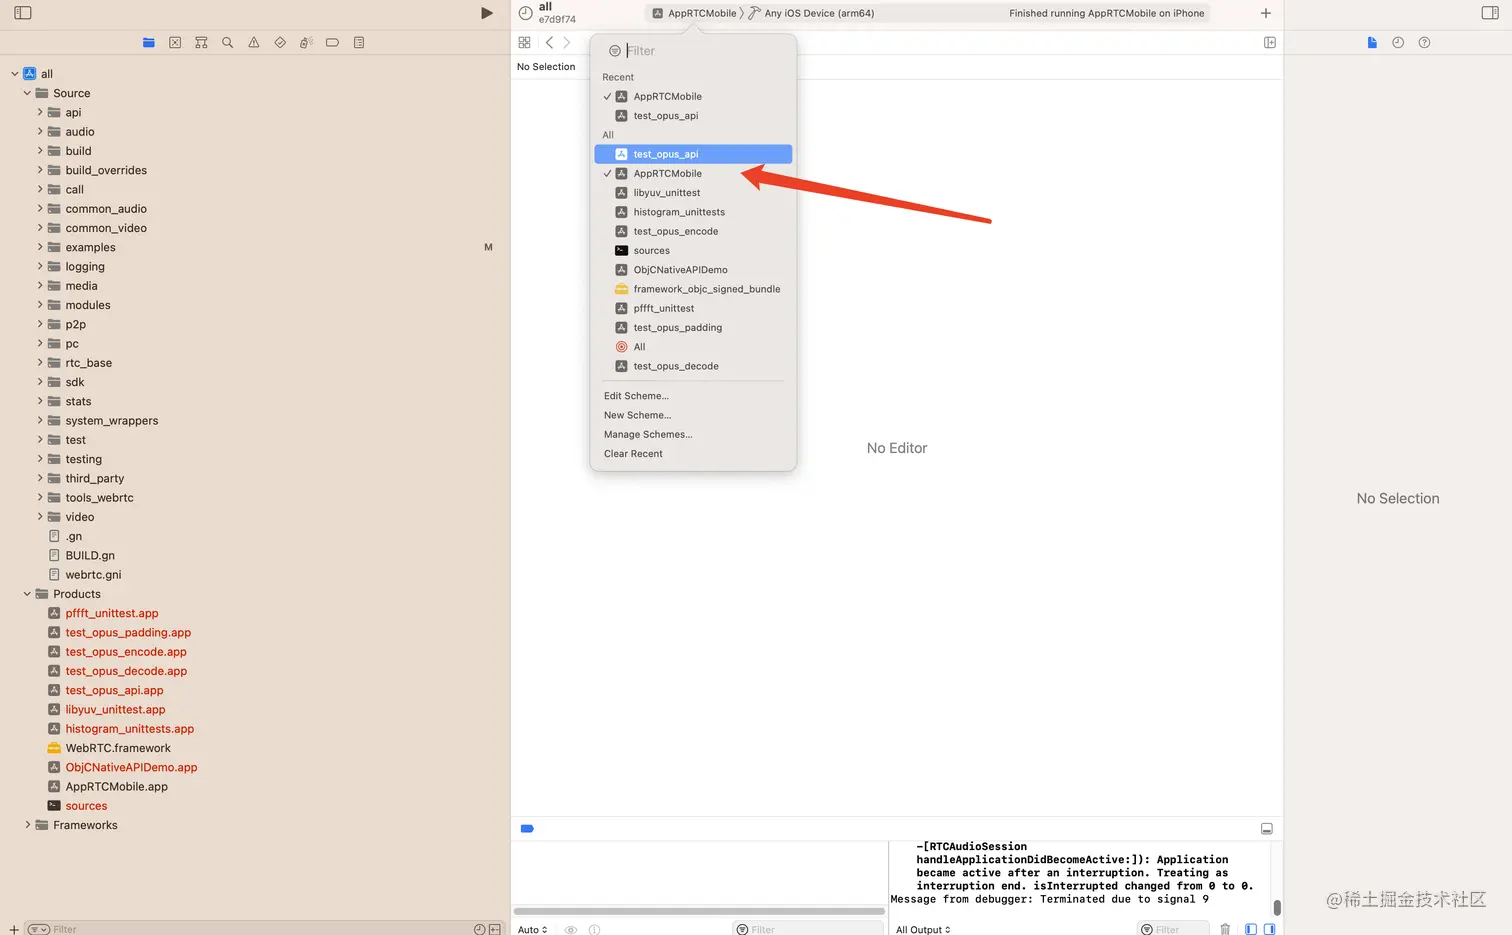Viewport: 1512px width, 935px height.
Task: Select test_opus_api scheme under All
Action: [x=693, y=154]
